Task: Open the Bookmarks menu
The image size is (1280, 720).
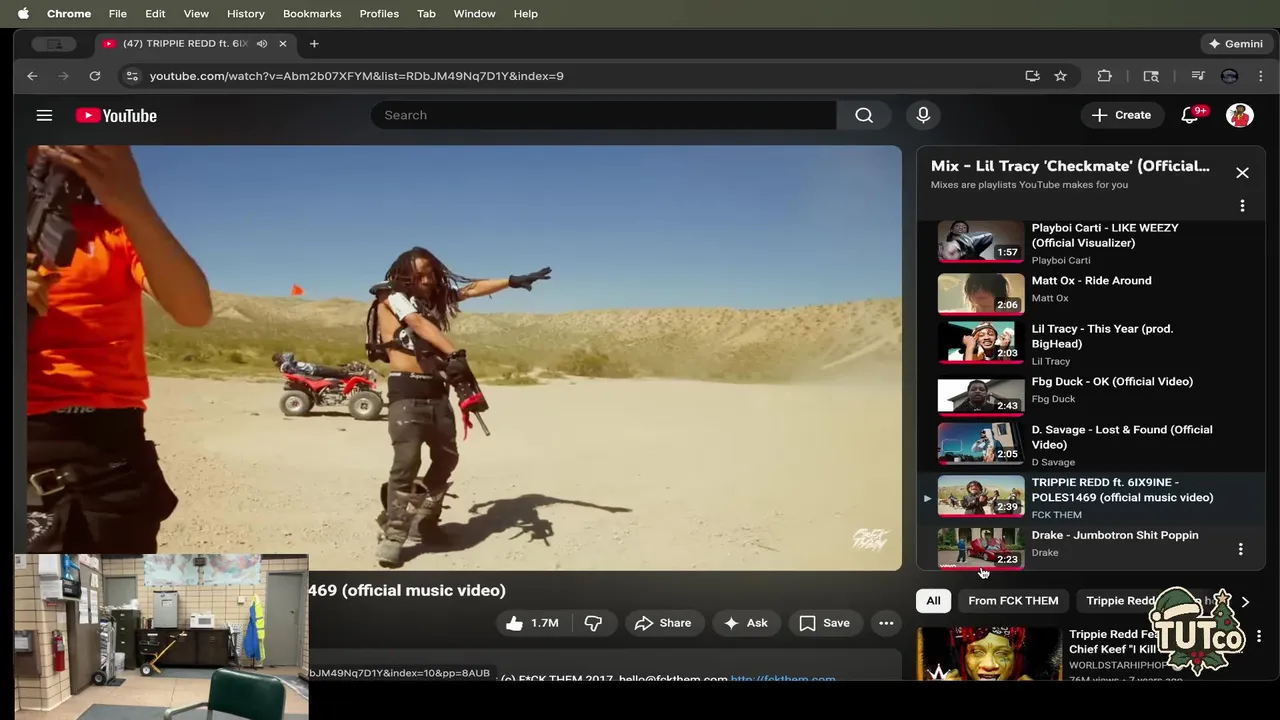Action: (312, 14)
